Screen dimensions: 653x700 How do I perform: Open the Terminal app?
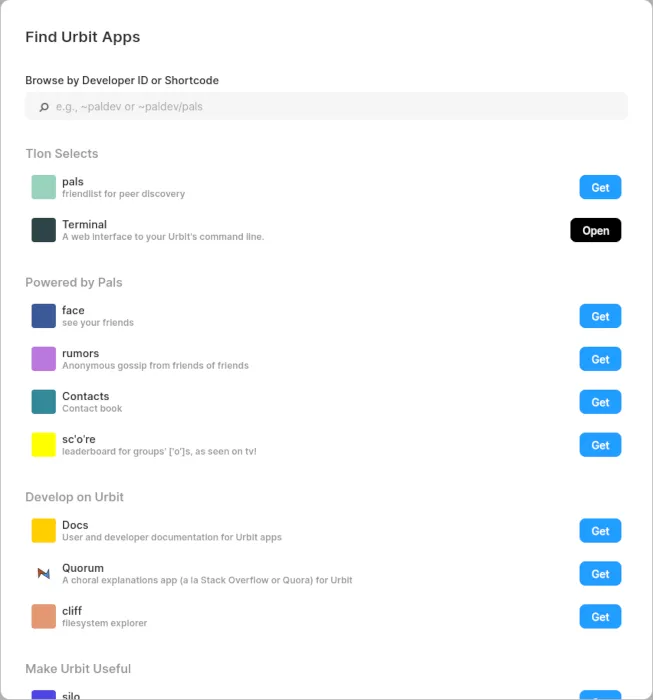click(x=596, y=230)
